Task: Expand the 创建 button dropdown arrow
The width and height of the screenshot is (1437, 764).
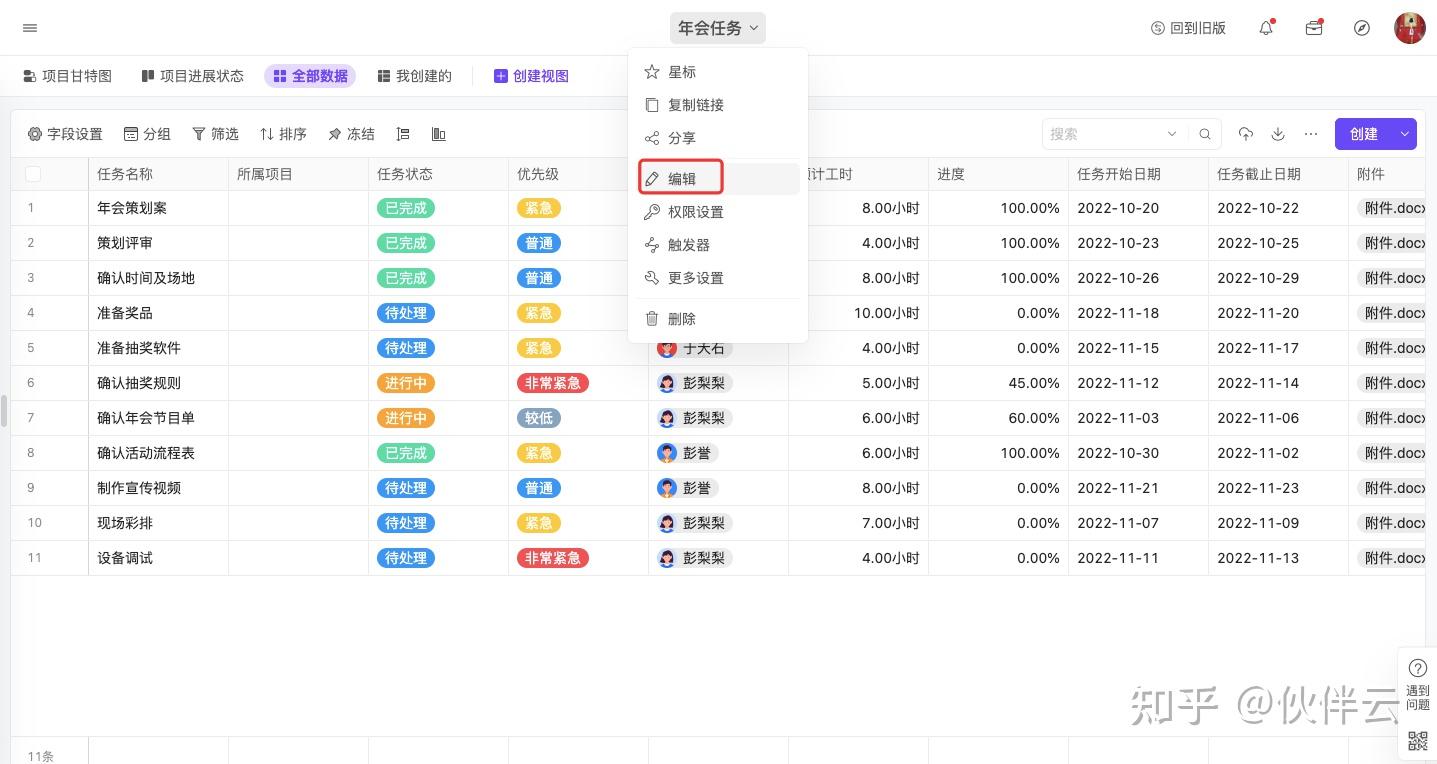Action: coord(1404,134)
